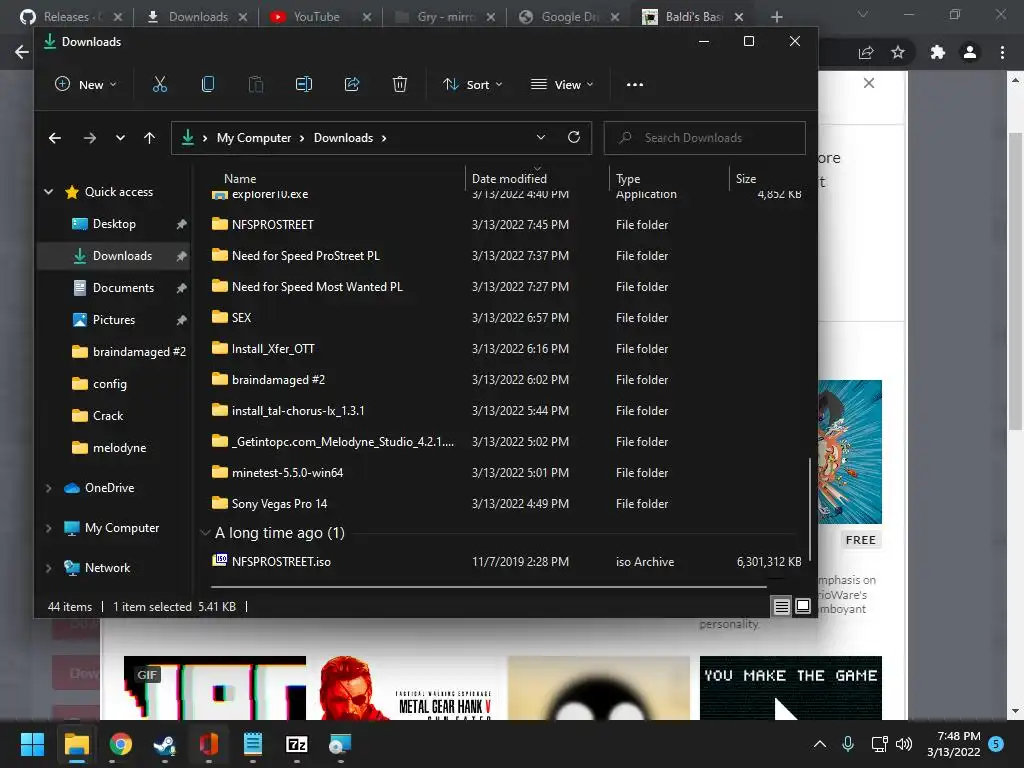Screen dimensions: 1024x768
Task: Sort by the Date modified column header
Action: point(509,178)
